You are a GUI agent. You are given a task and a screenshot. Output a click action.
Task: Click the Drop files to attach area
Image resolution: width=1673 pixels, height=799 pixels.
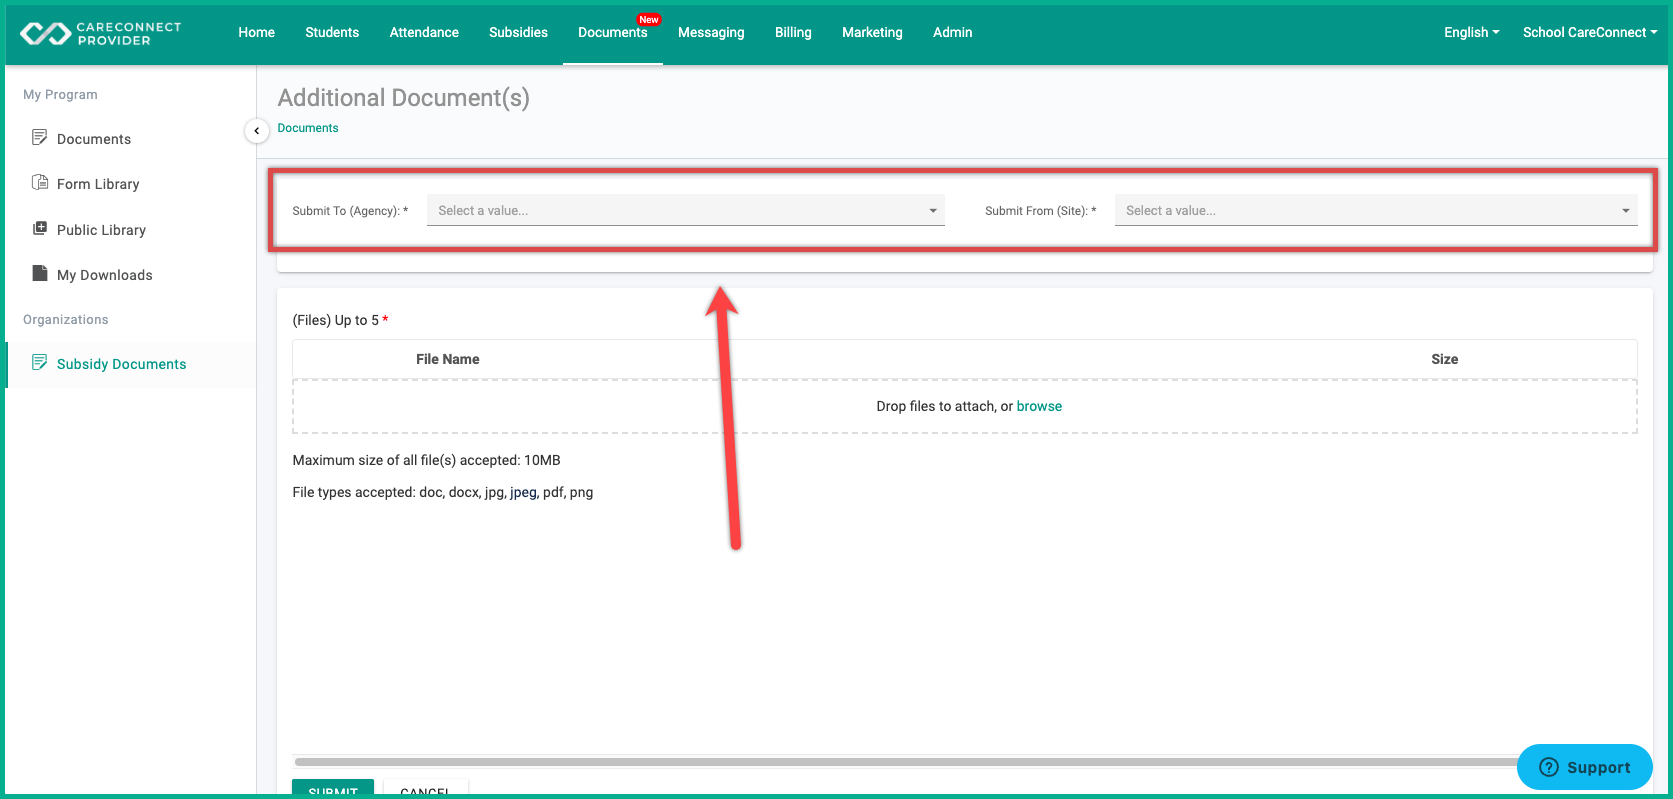coord(965,406)
